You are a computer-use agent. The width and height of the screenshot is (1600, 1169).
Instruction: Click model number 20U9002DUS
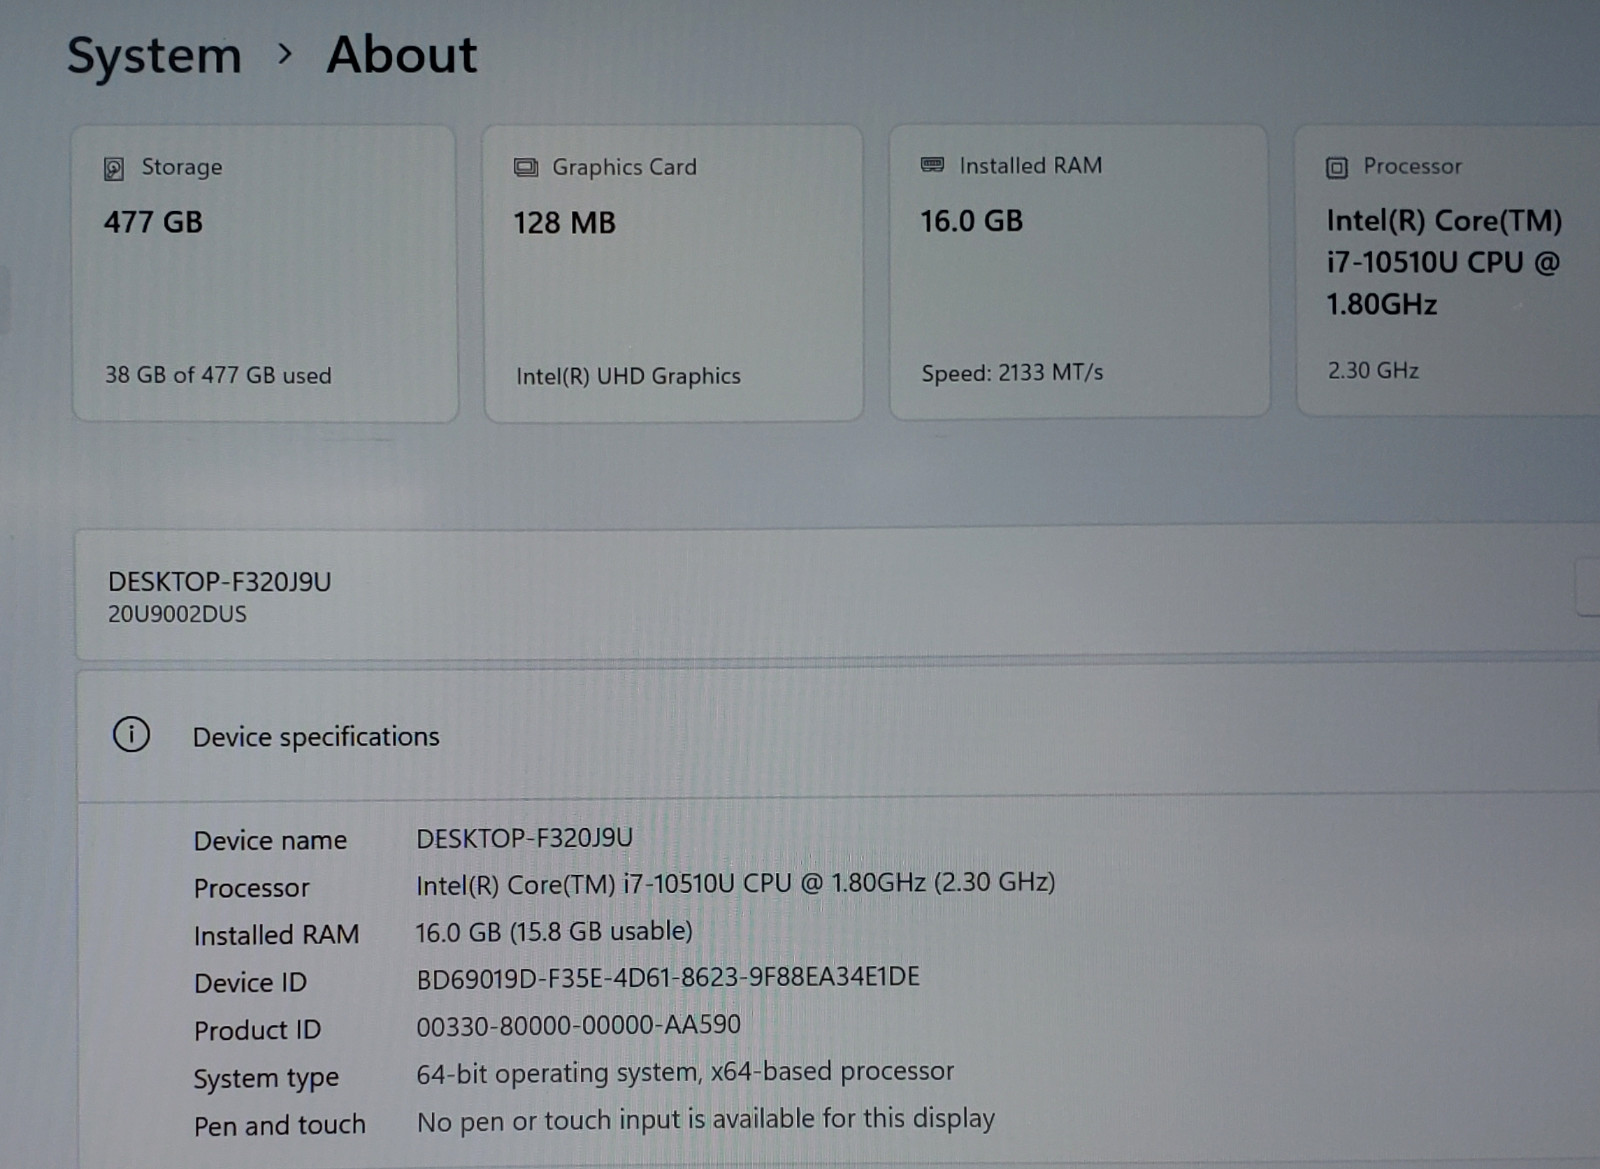coord(177,614)
